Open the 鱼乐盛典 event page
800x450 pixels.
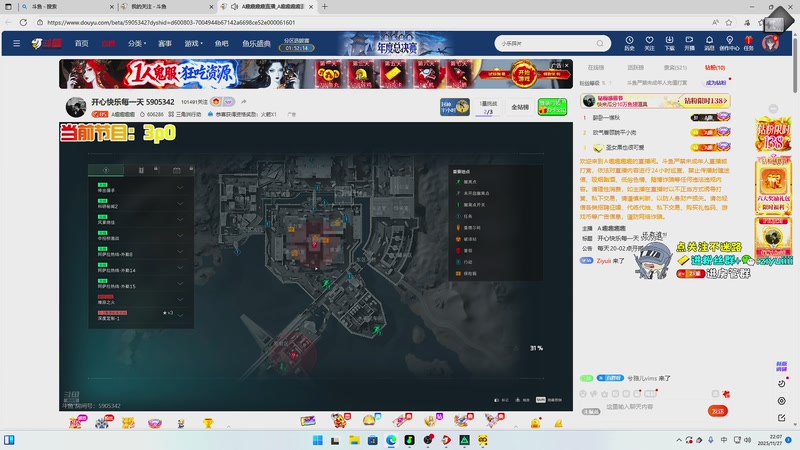pos(256,43)
